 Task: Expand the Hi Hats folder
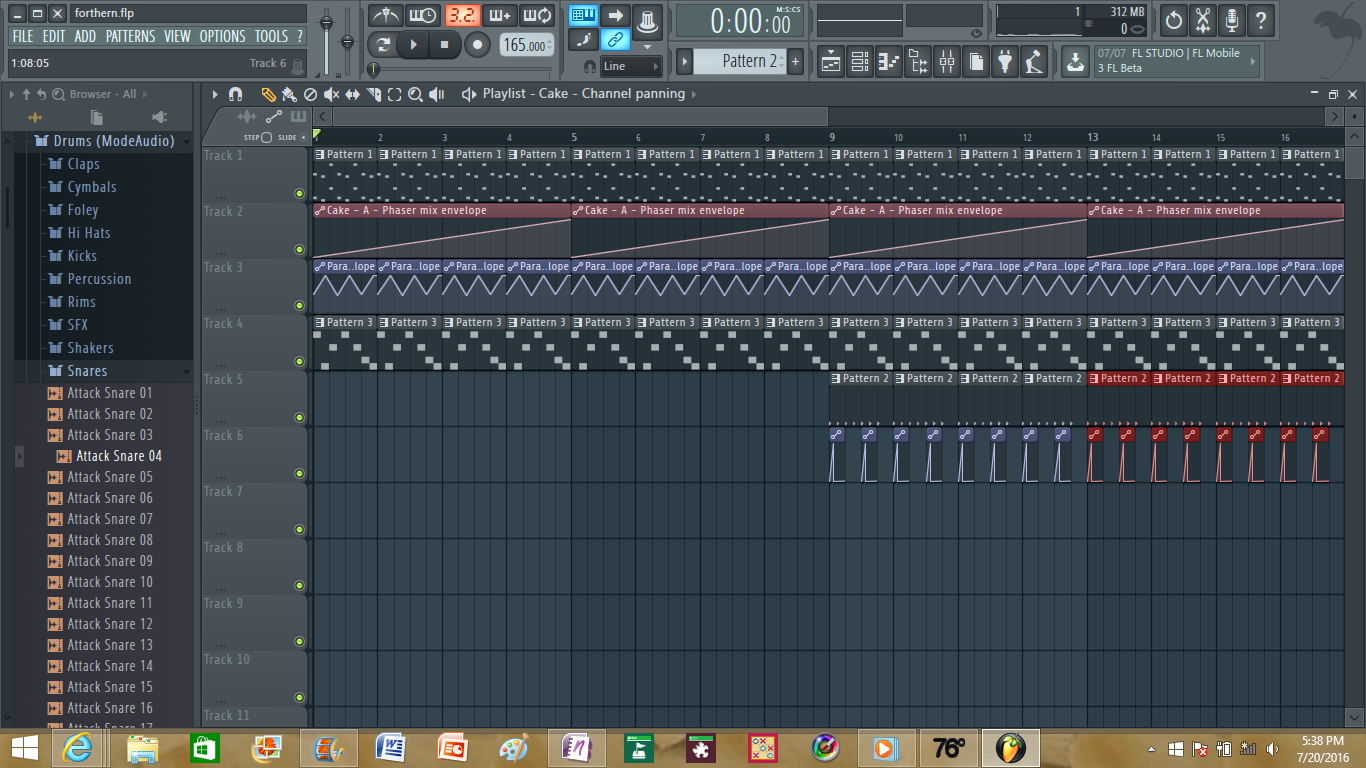click(89, 233)
